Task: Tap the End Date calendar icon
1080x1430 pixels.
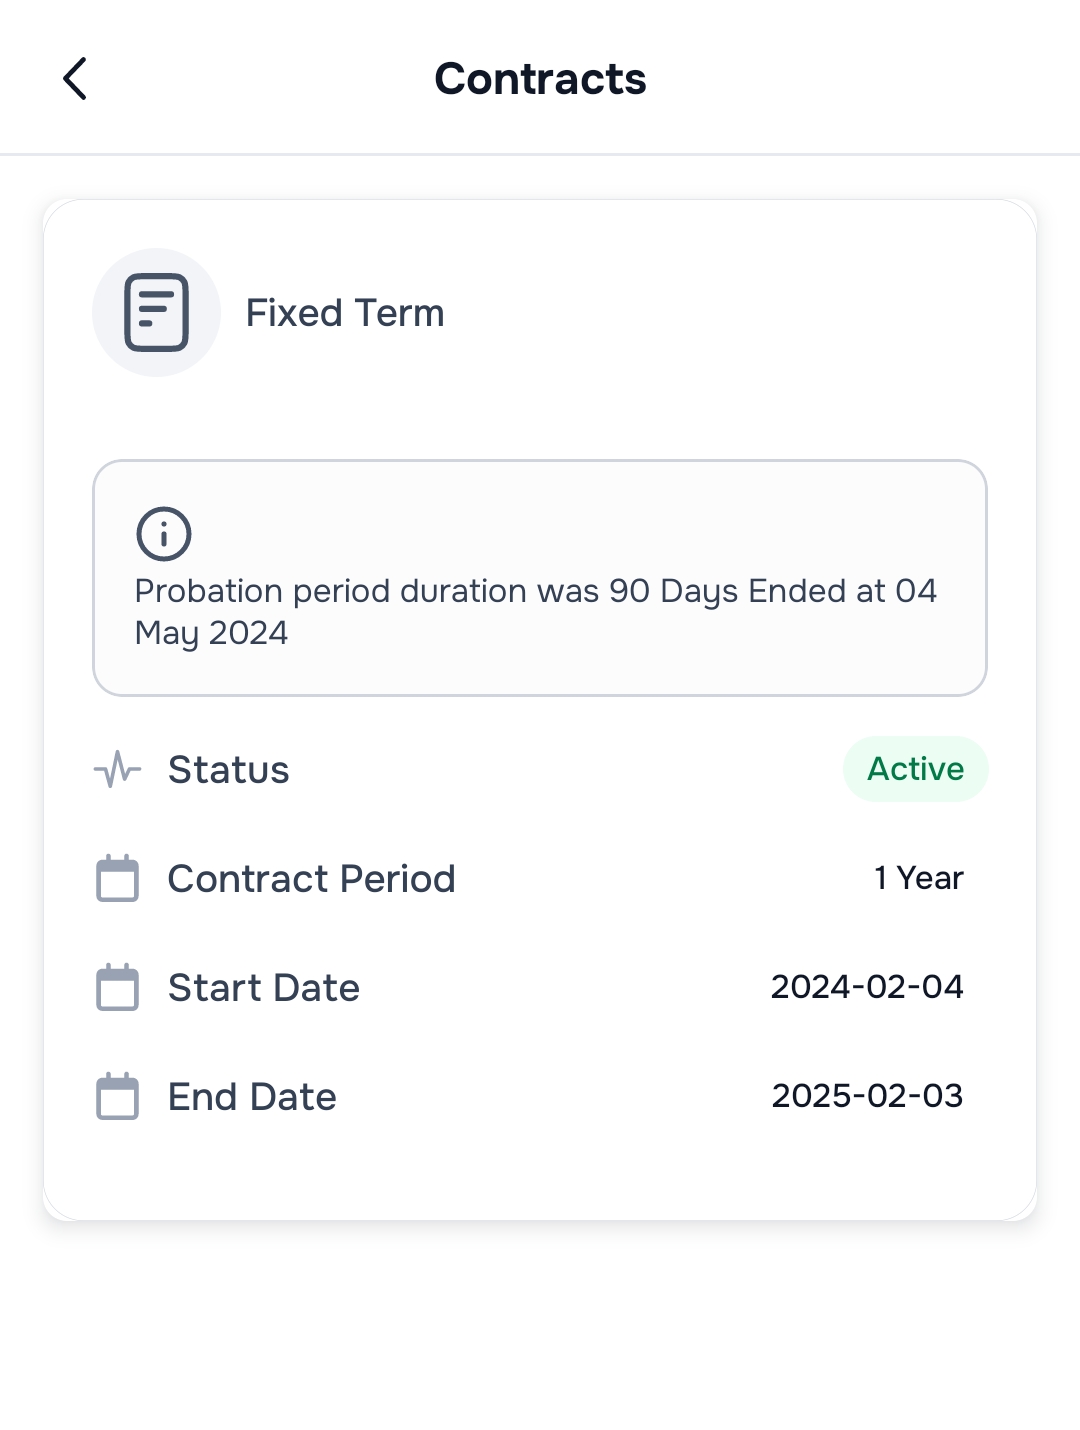Action: point(117,1097)
